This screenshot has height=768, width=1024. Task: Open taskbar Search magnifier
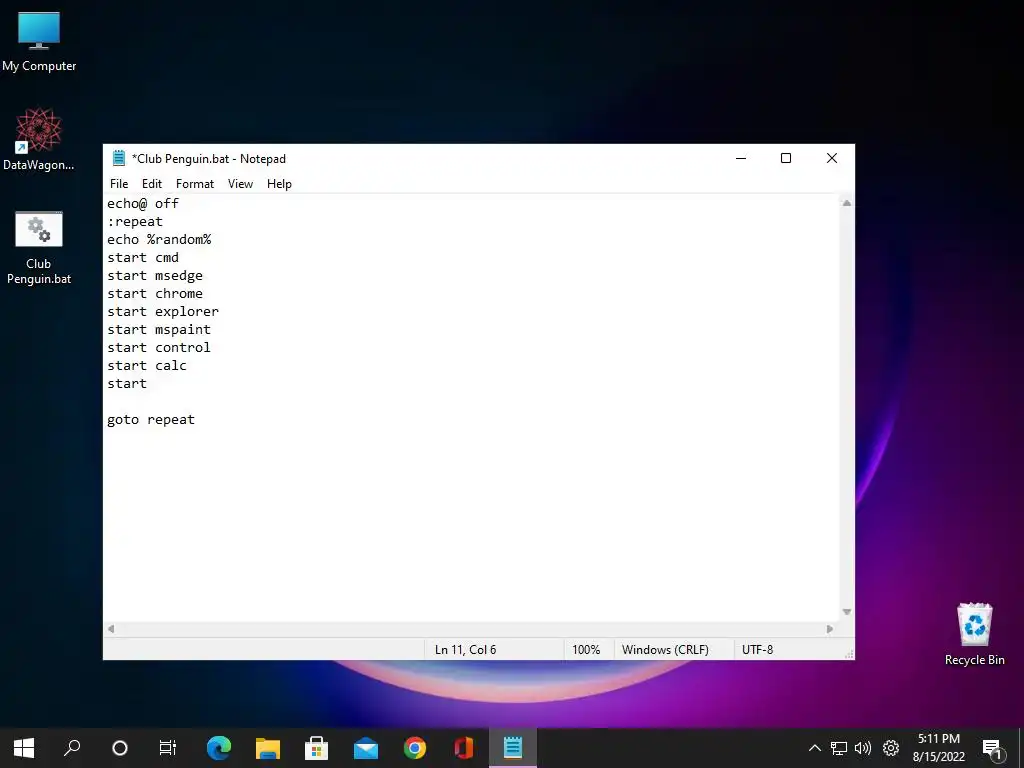[x=72, y=748]
